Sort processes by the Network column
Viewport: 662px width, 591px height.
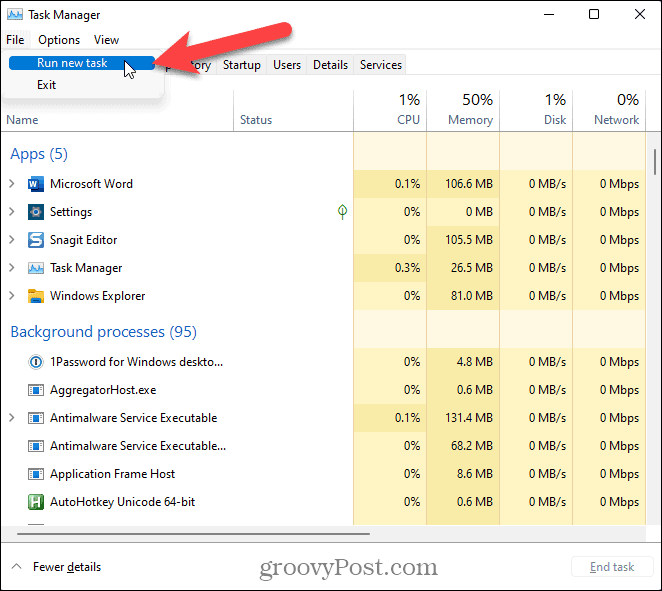point(609,111)
